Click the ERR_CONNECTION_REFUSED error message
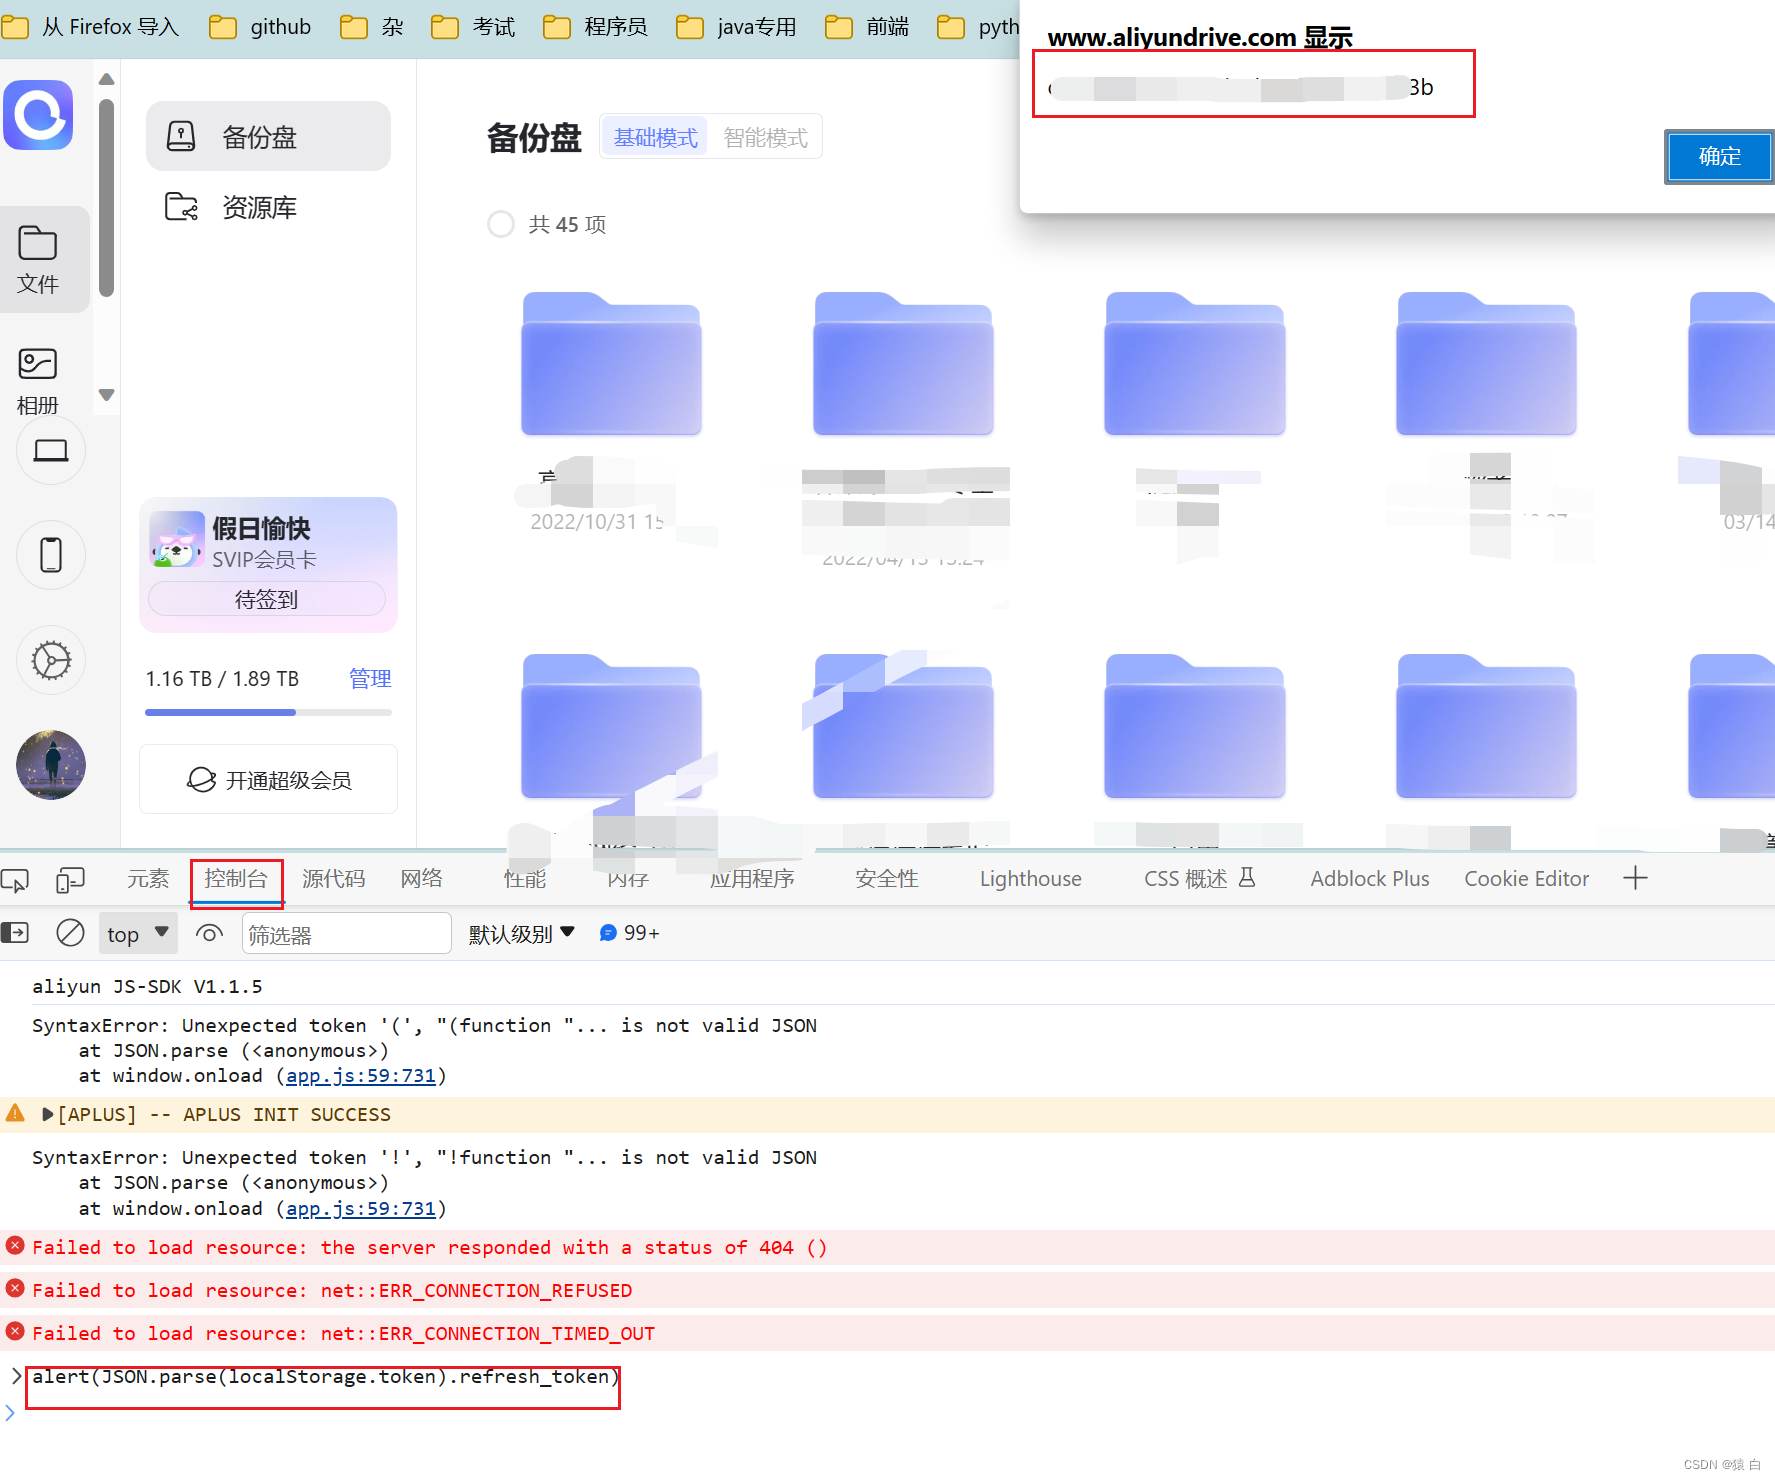Screen dimensions: 1775x1480 tap(332, 1291)
